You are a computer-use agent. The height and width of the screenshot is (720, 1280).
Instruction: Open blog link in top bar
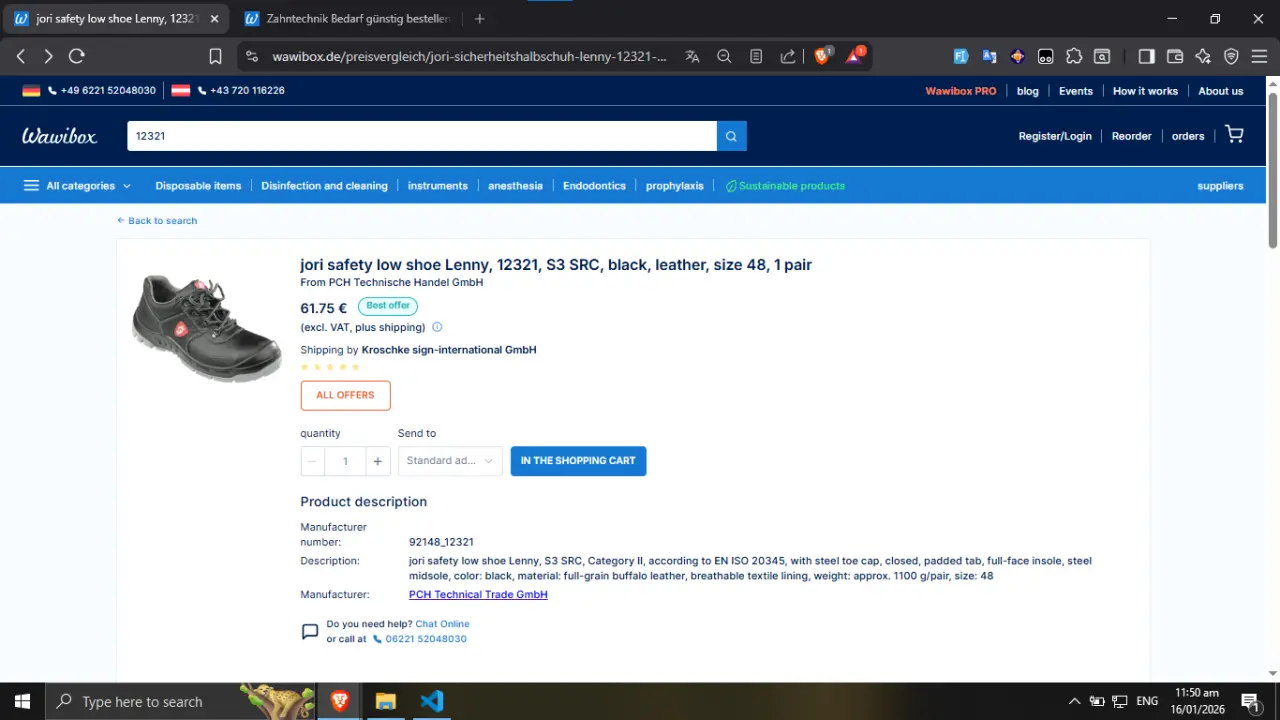coord(1028,91)
